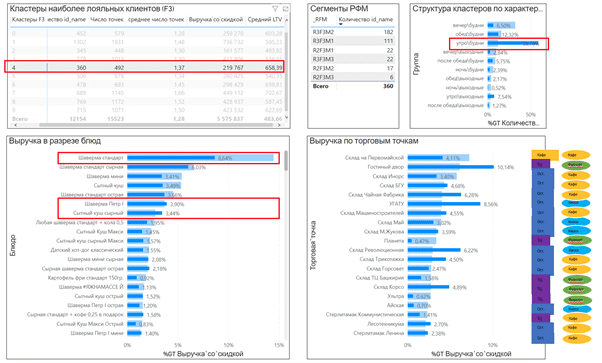Select the R3F3M3 segment row

pos(353,59)
